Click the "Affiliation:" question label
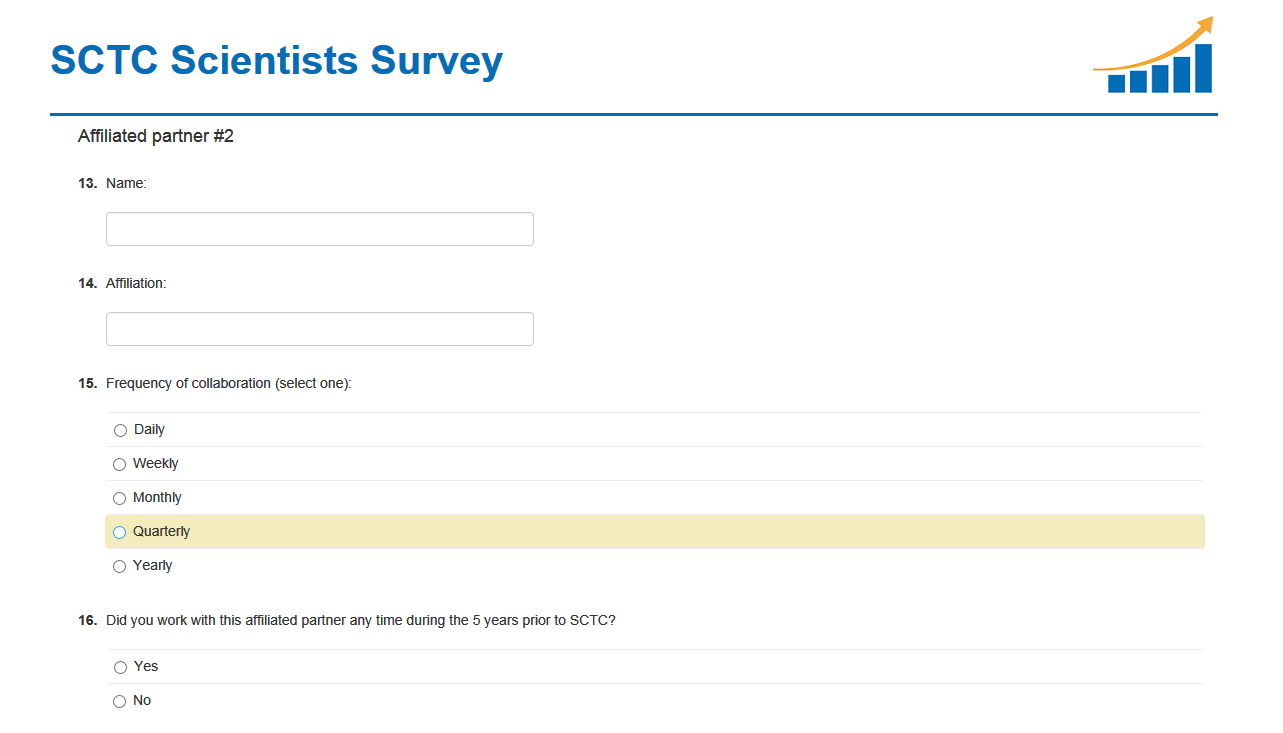 (x=136, y=283)
